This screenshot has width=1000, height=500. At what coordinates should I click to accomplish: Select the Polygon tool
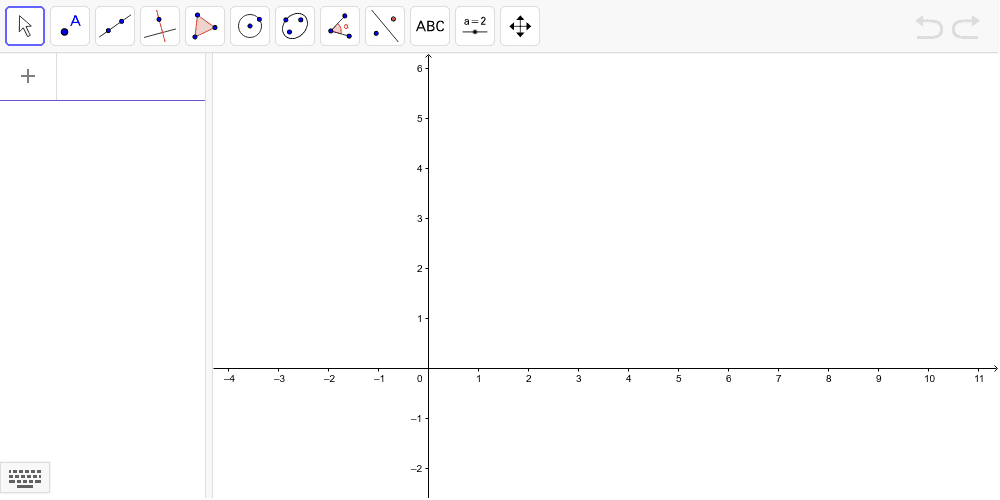[x=205, y=26]
